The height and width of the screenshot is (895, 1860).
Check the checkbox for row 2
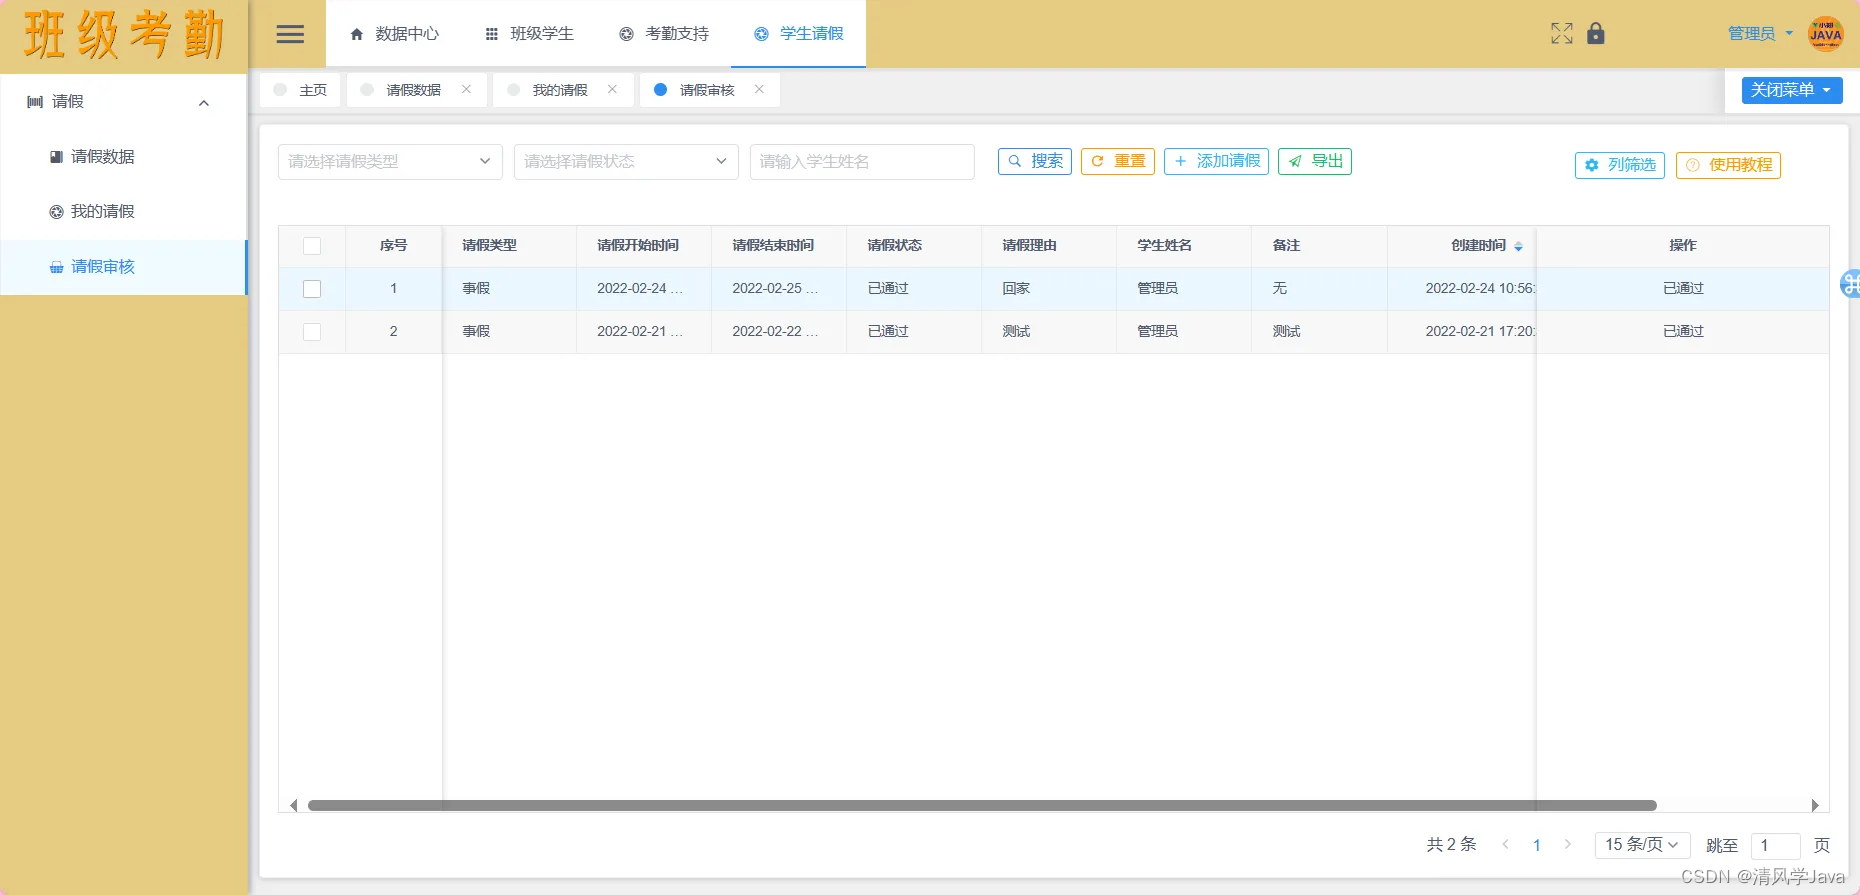(312, 332)
